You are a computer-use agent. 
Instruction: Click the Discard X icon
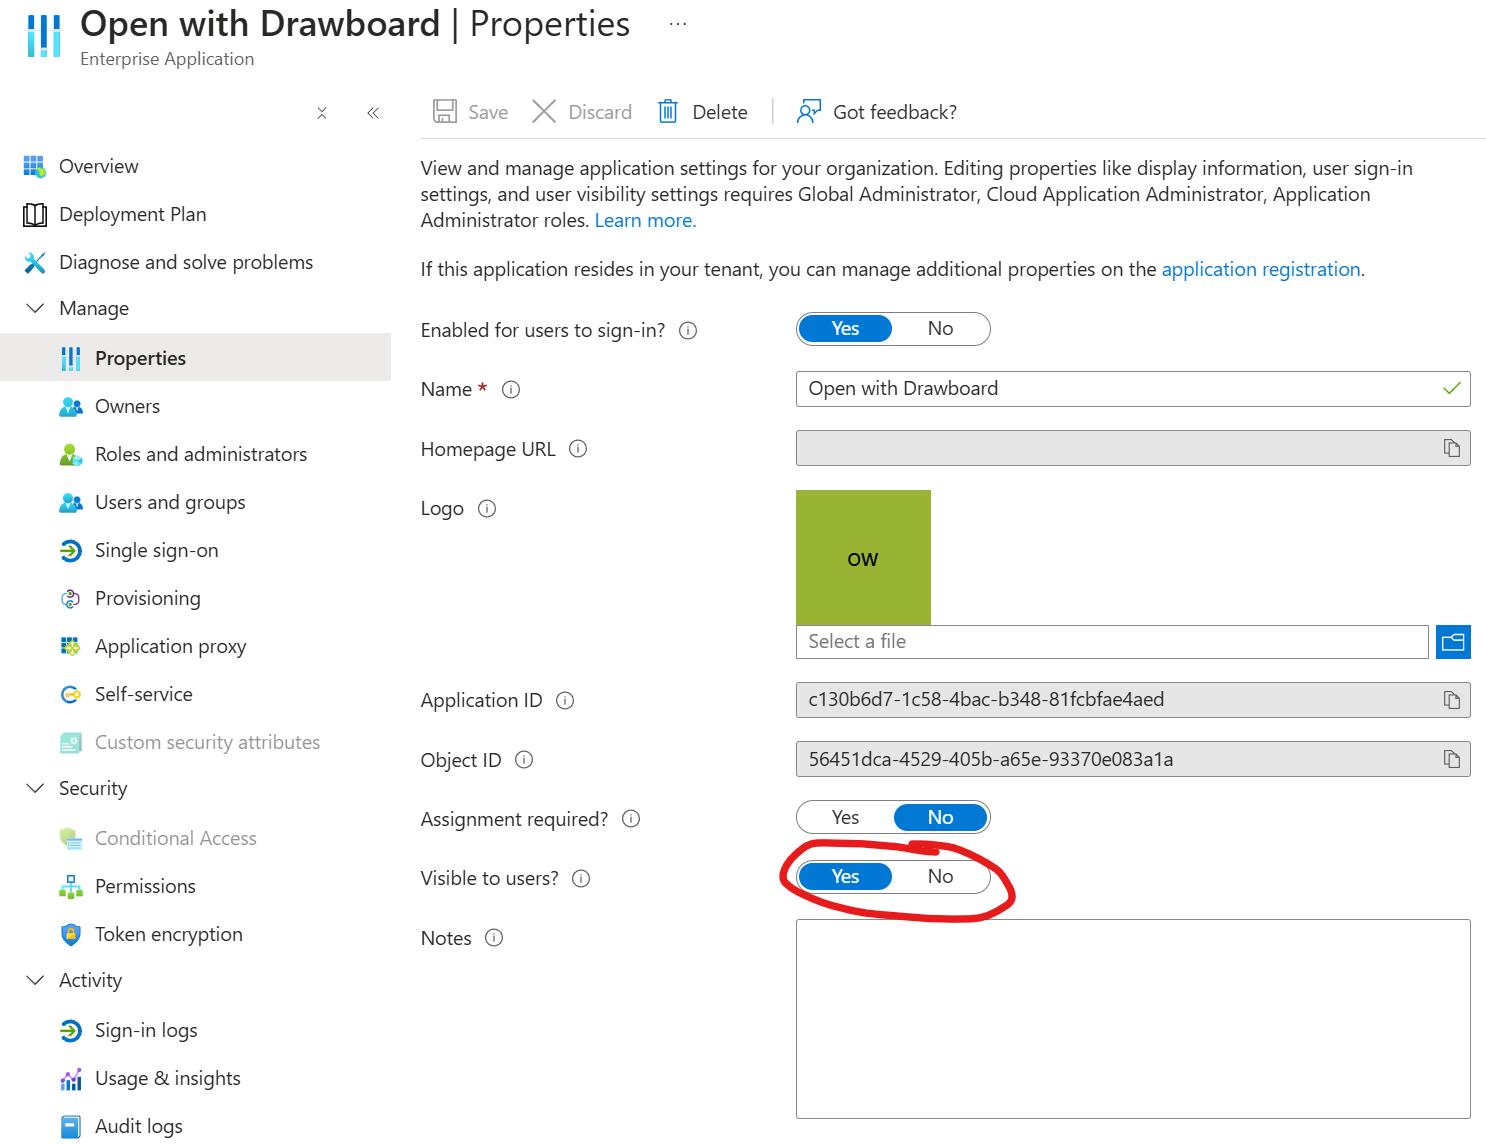click(x=544, y=111)
